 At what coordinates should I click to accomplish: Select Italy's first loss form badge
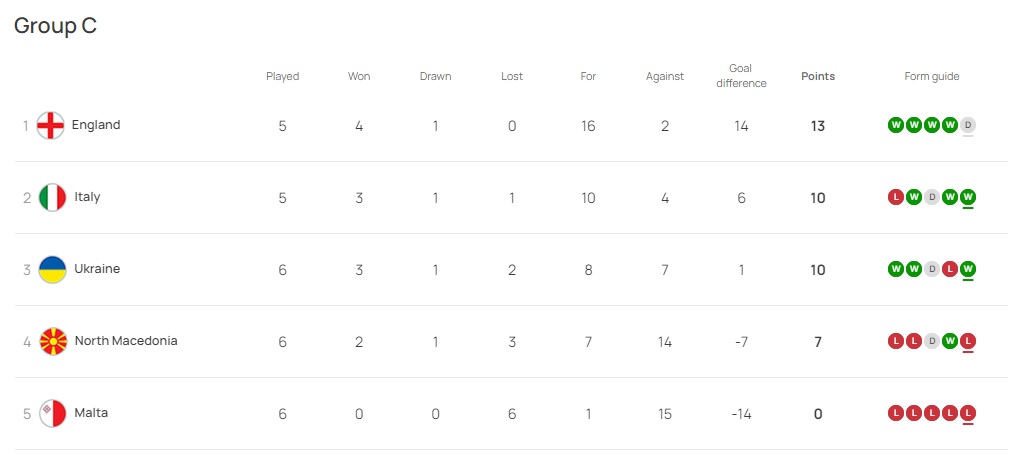point(895,197)
